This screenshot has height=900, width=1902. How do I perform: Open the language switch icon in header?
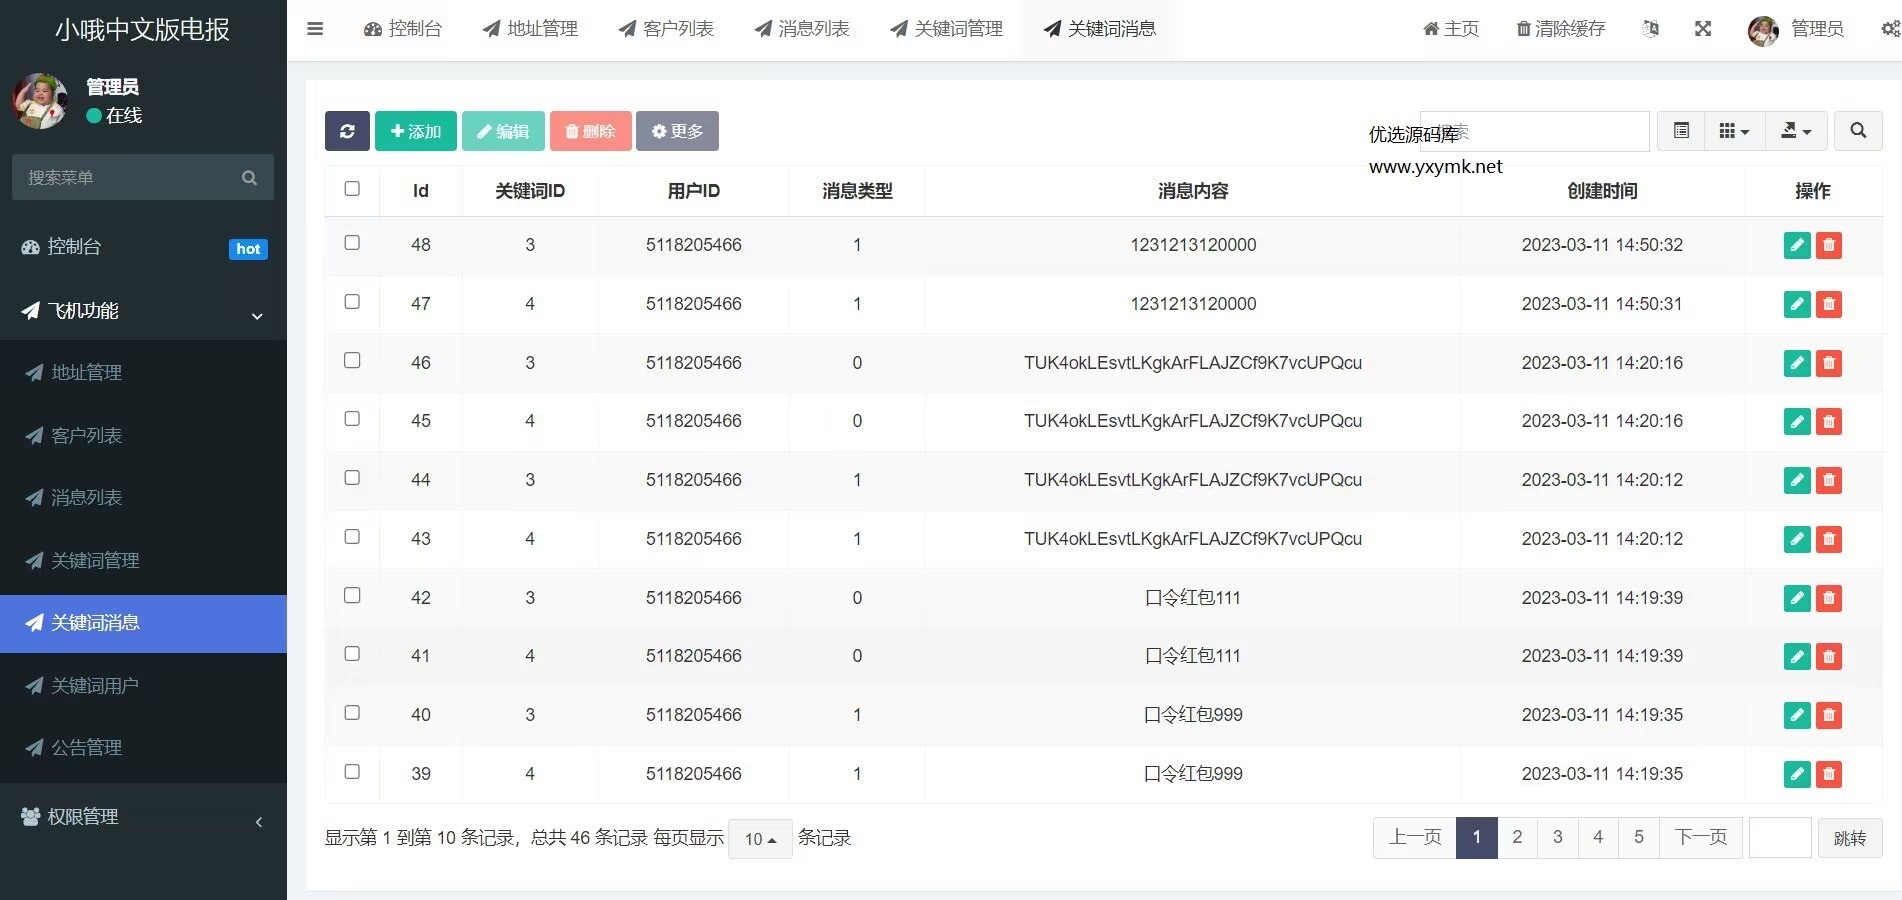1651,29
